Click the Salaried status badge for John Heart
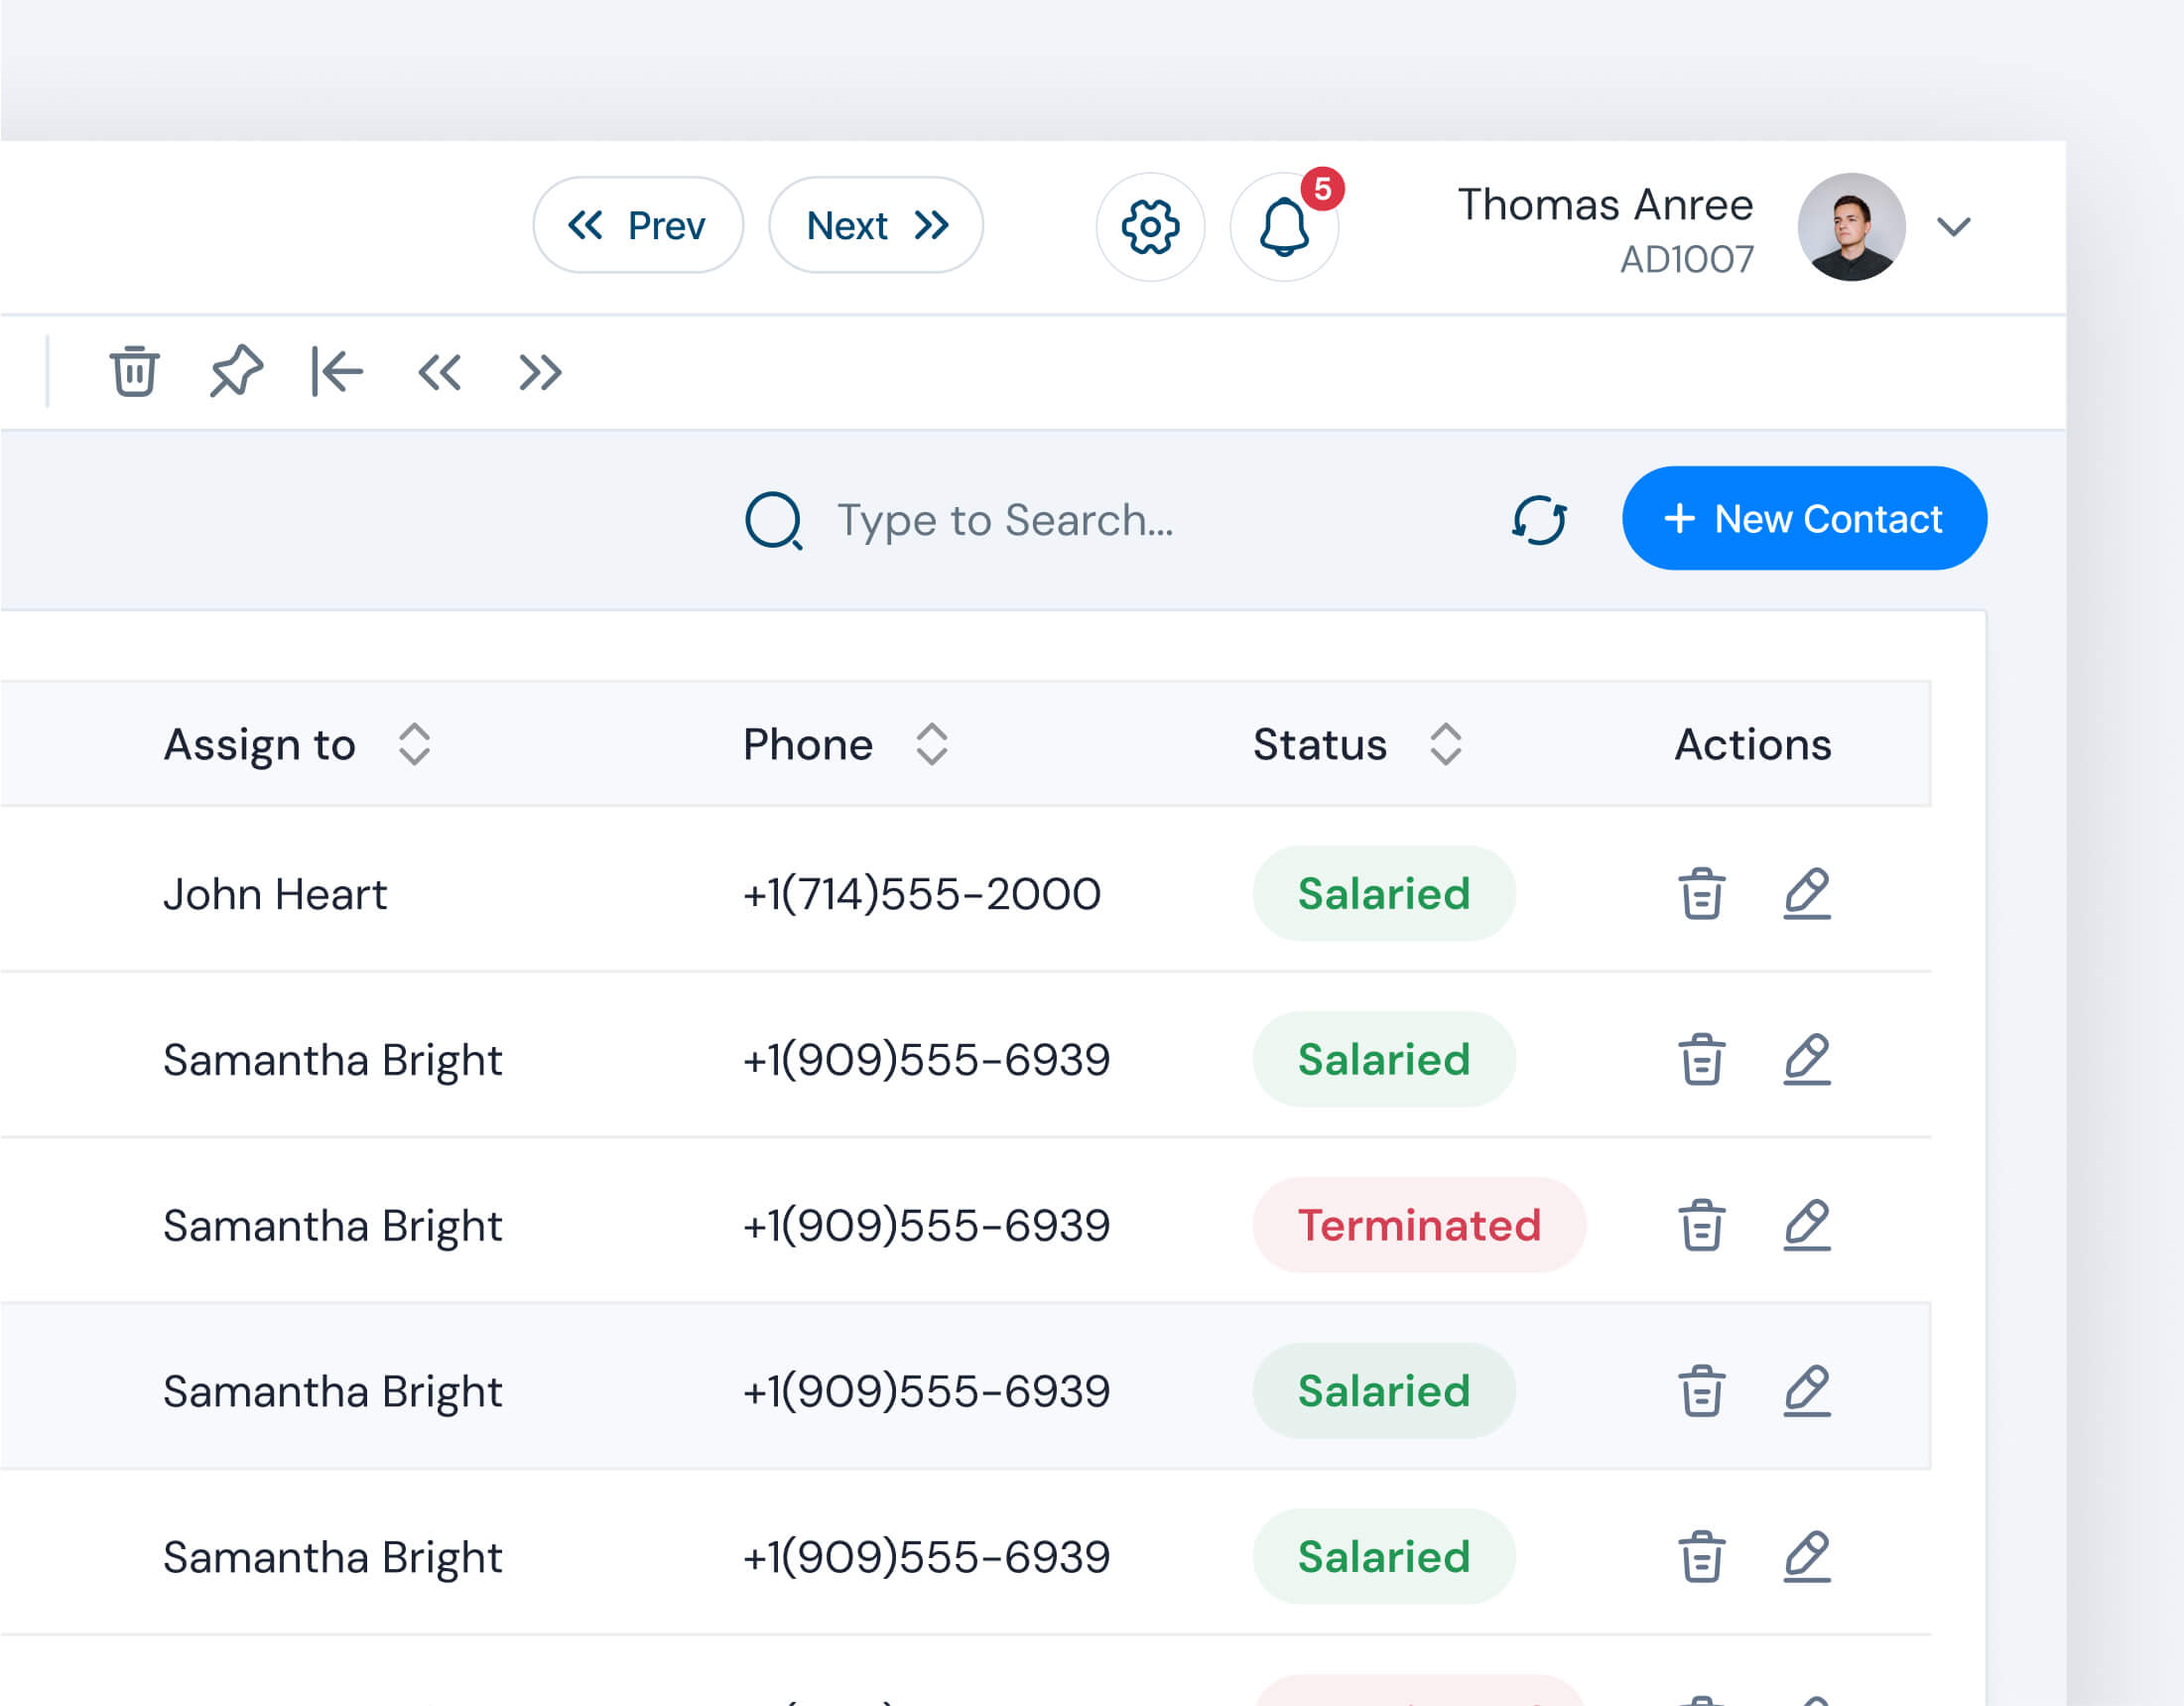The height and width of the screenshot is (1706, 2184). coord(1384,894)
